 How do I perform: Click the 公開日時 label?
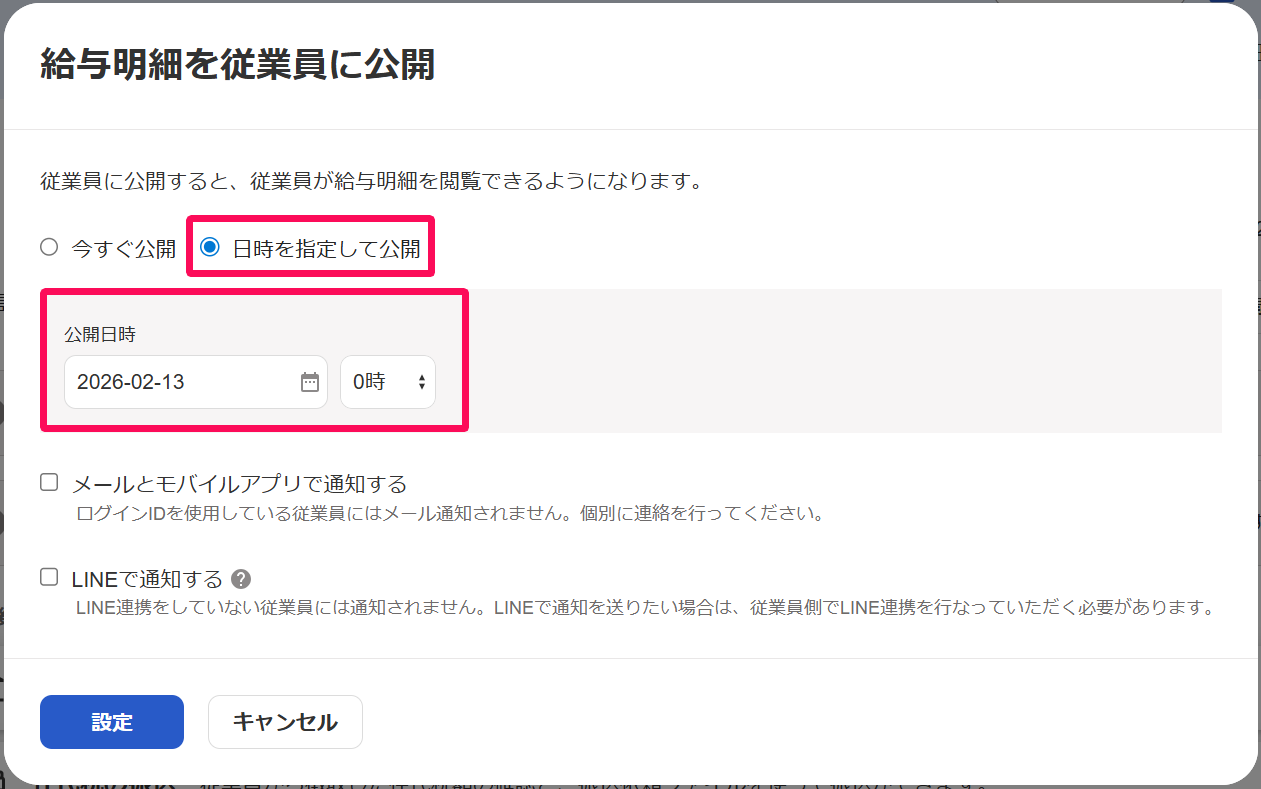coord(100,334)
